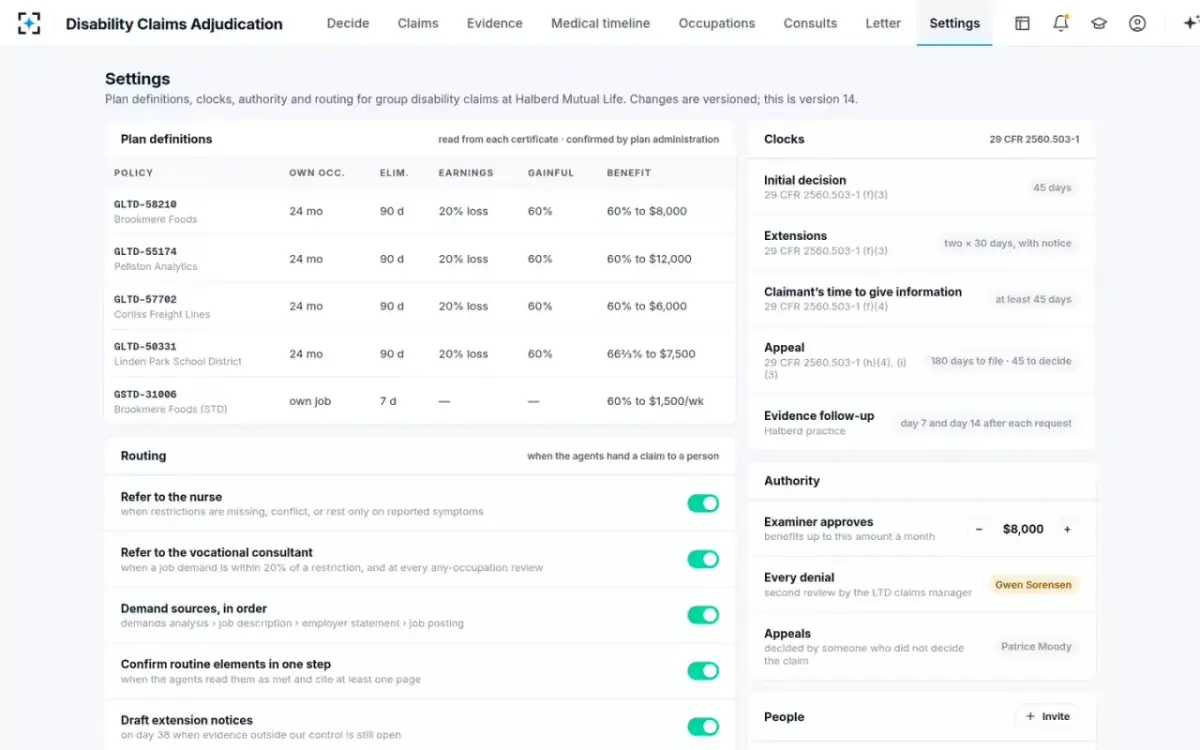
Task: Open the notifications bell
Action: pyautogui.click(x=1061, y=23)
